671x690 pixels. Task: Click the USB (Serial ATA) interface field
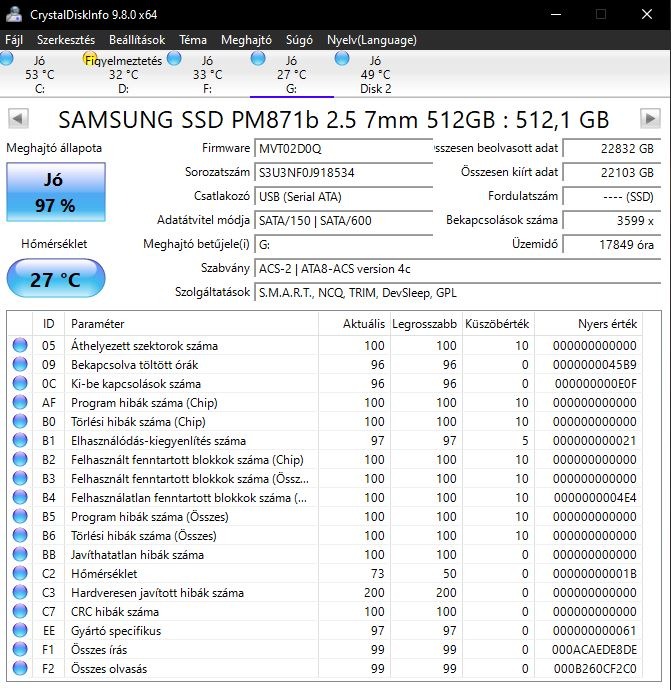pos(344,196)
